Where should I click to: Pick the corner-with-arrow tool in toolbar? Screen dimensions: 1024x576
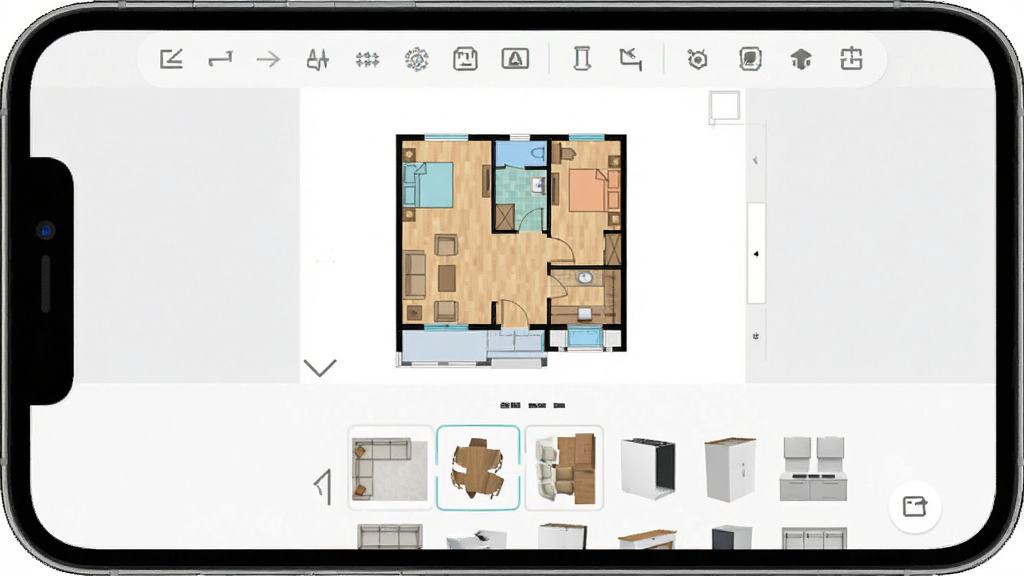coord(631,59)
